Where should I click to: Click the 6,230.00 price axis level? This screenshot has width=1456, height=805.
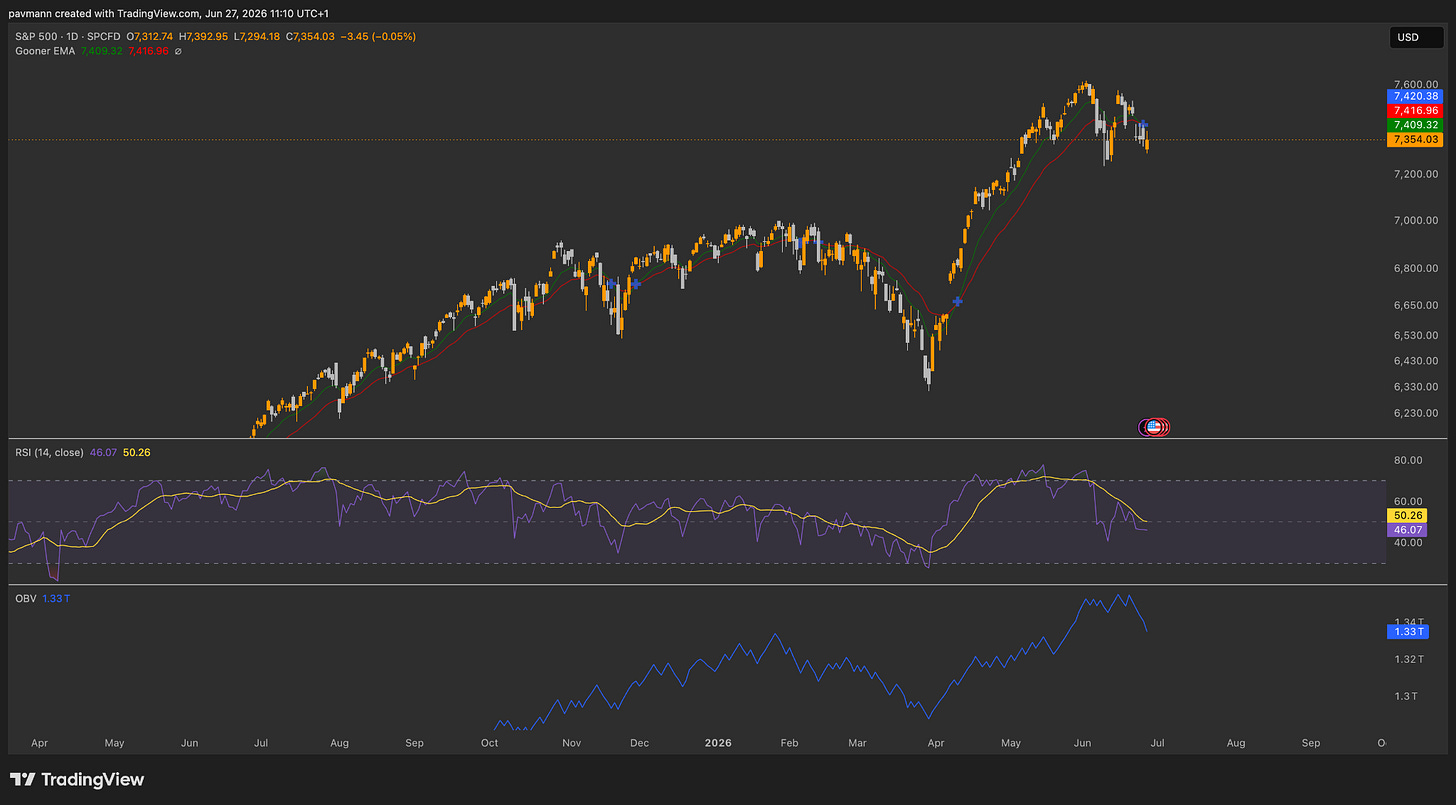1415,413
